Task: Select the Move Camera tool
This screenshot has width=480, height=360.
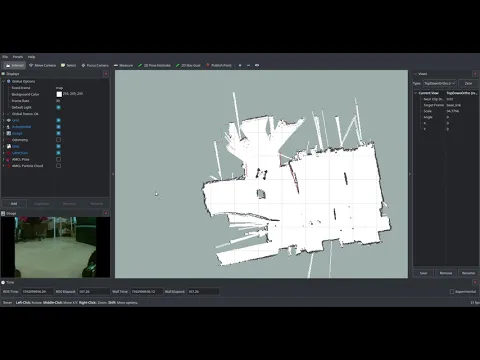Action: click(42, 65)
